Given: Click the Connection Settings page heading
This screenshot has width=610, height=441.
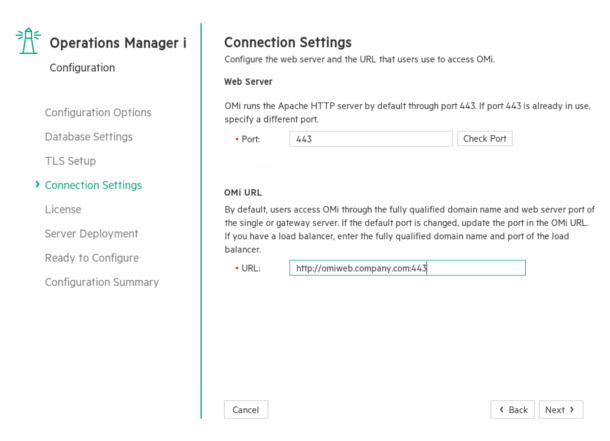Looking at the screenshot, I should coord(288,42).
